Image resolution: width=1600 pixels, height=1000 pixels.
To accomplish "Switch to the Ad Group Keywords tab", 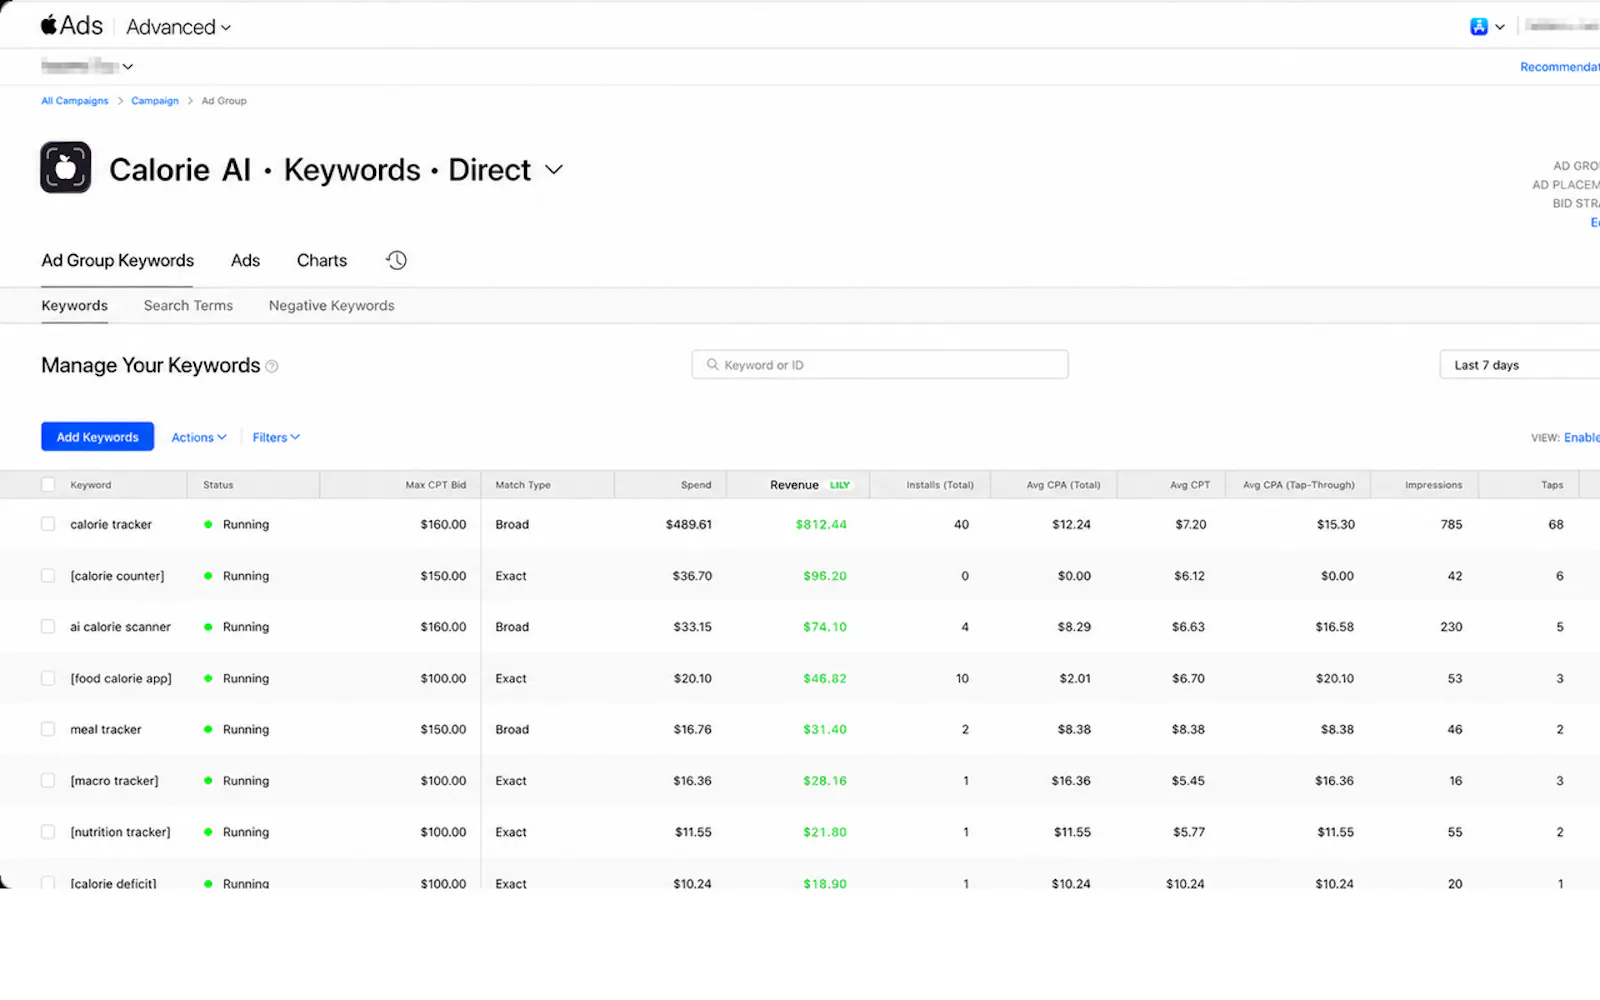I will (x=117, y=261).
